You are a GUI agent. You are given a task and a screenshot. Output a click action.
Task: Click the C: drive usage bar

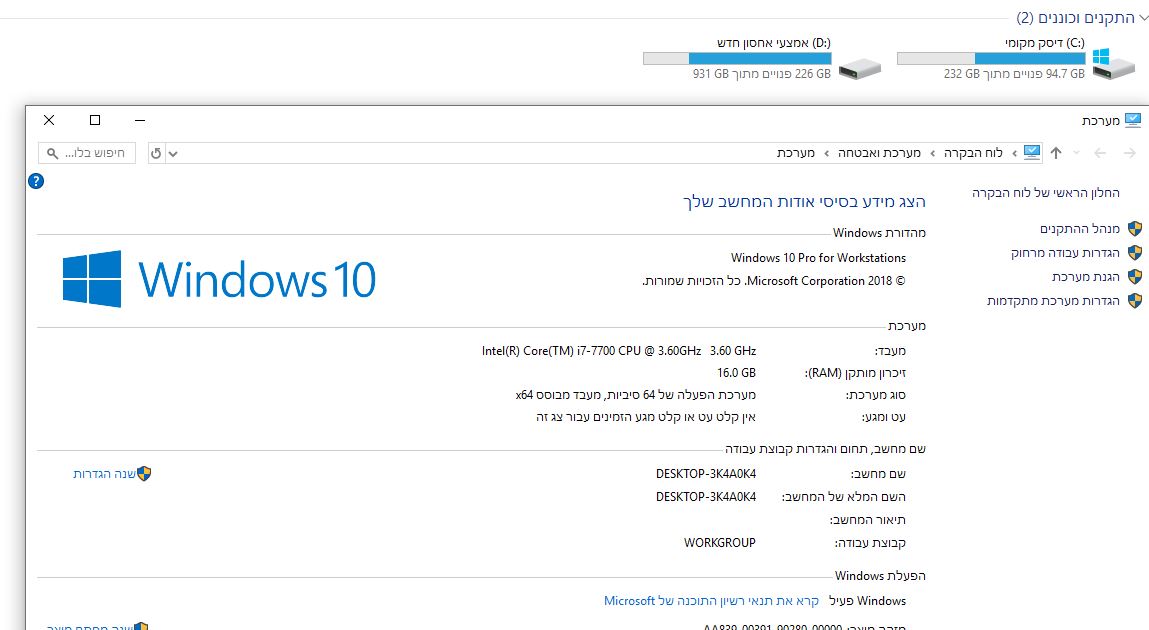pos(991,59)
